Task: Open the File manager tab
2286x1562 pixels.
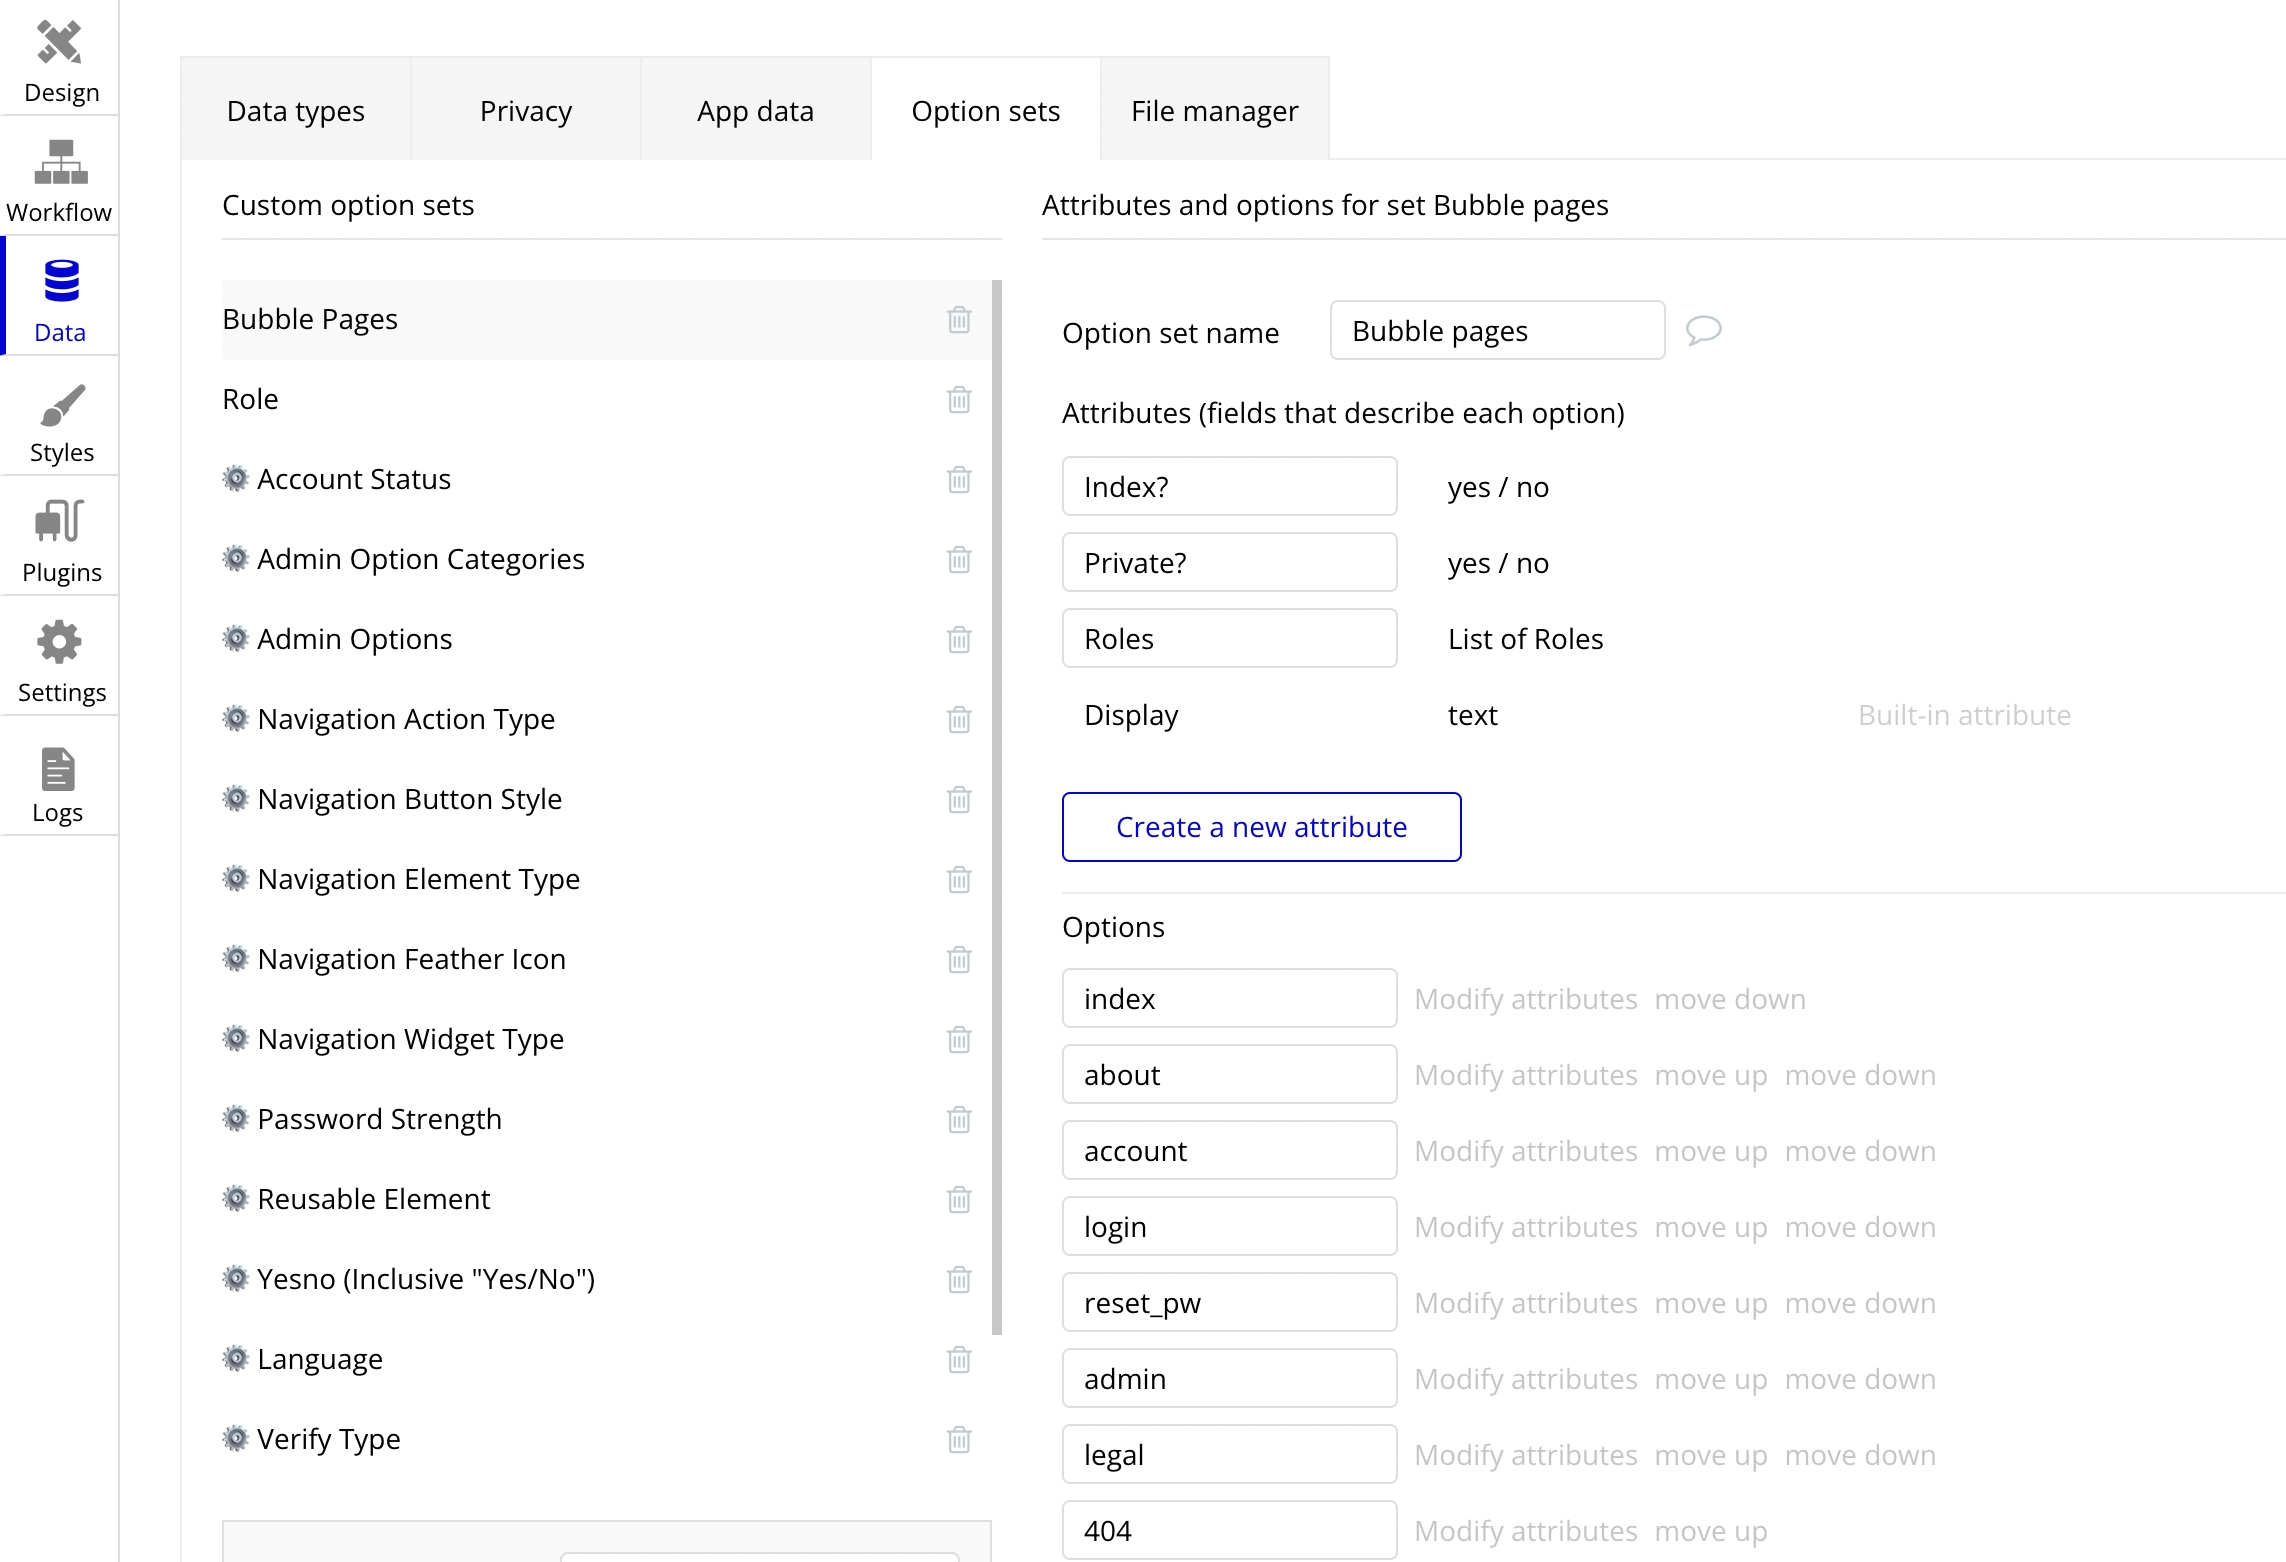Action: [1214, 110]
